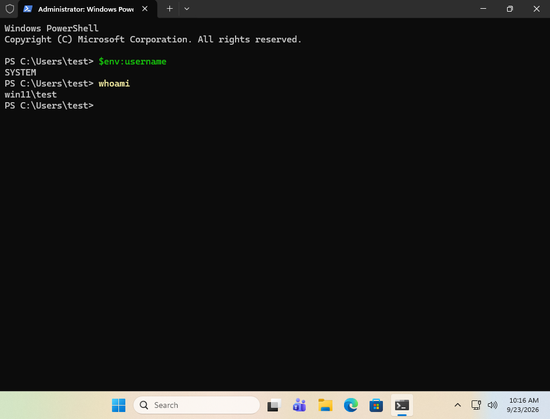Open Task View from taskbar
Screen dimensions: 550x419
pos(274,405)
